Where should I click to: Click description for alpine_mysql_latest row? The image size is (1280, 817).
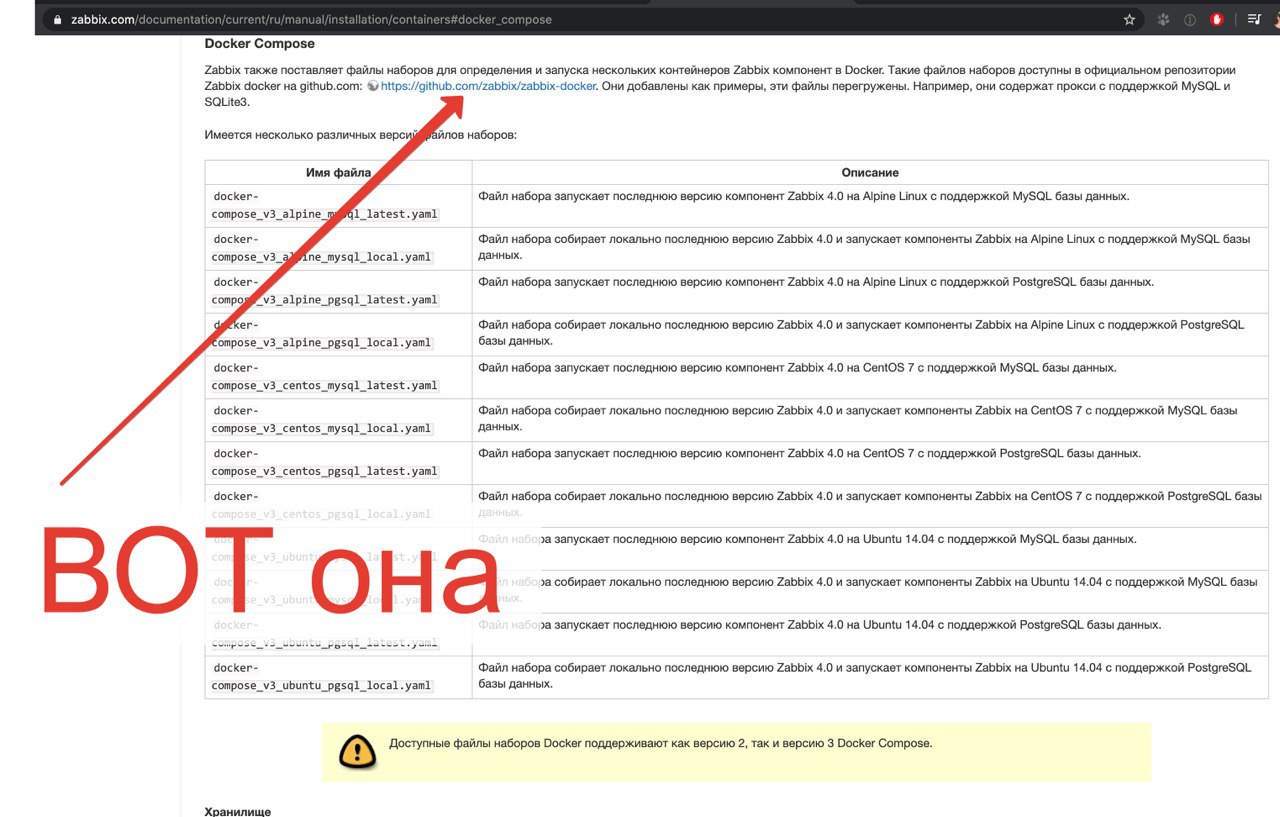coord(803,196)
